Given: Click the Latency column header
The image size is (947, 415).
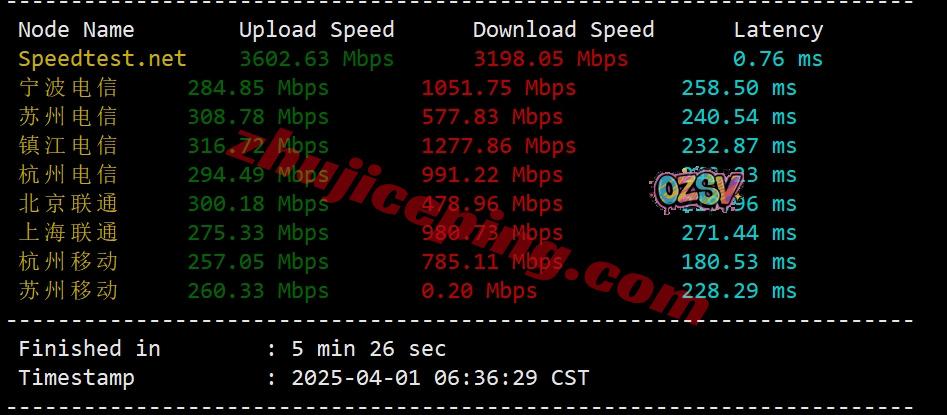Looking at the screenshot, I should 778,30.
